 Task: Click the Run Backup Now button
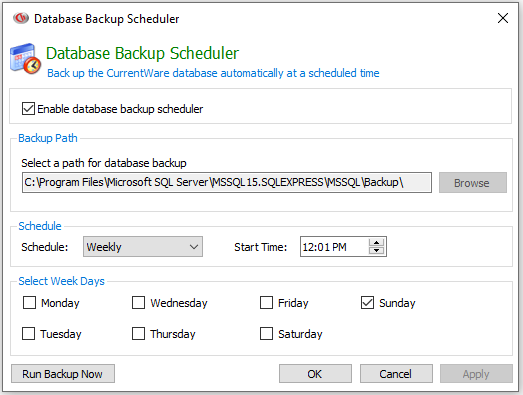tap(63, 374)
